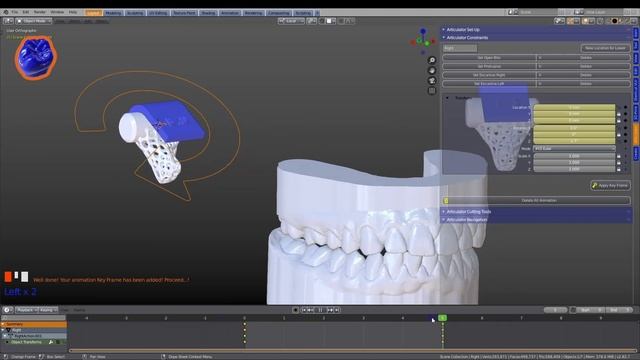
Task: Switch to the Texture Paint workspace tab
Action: click(184, 13)
